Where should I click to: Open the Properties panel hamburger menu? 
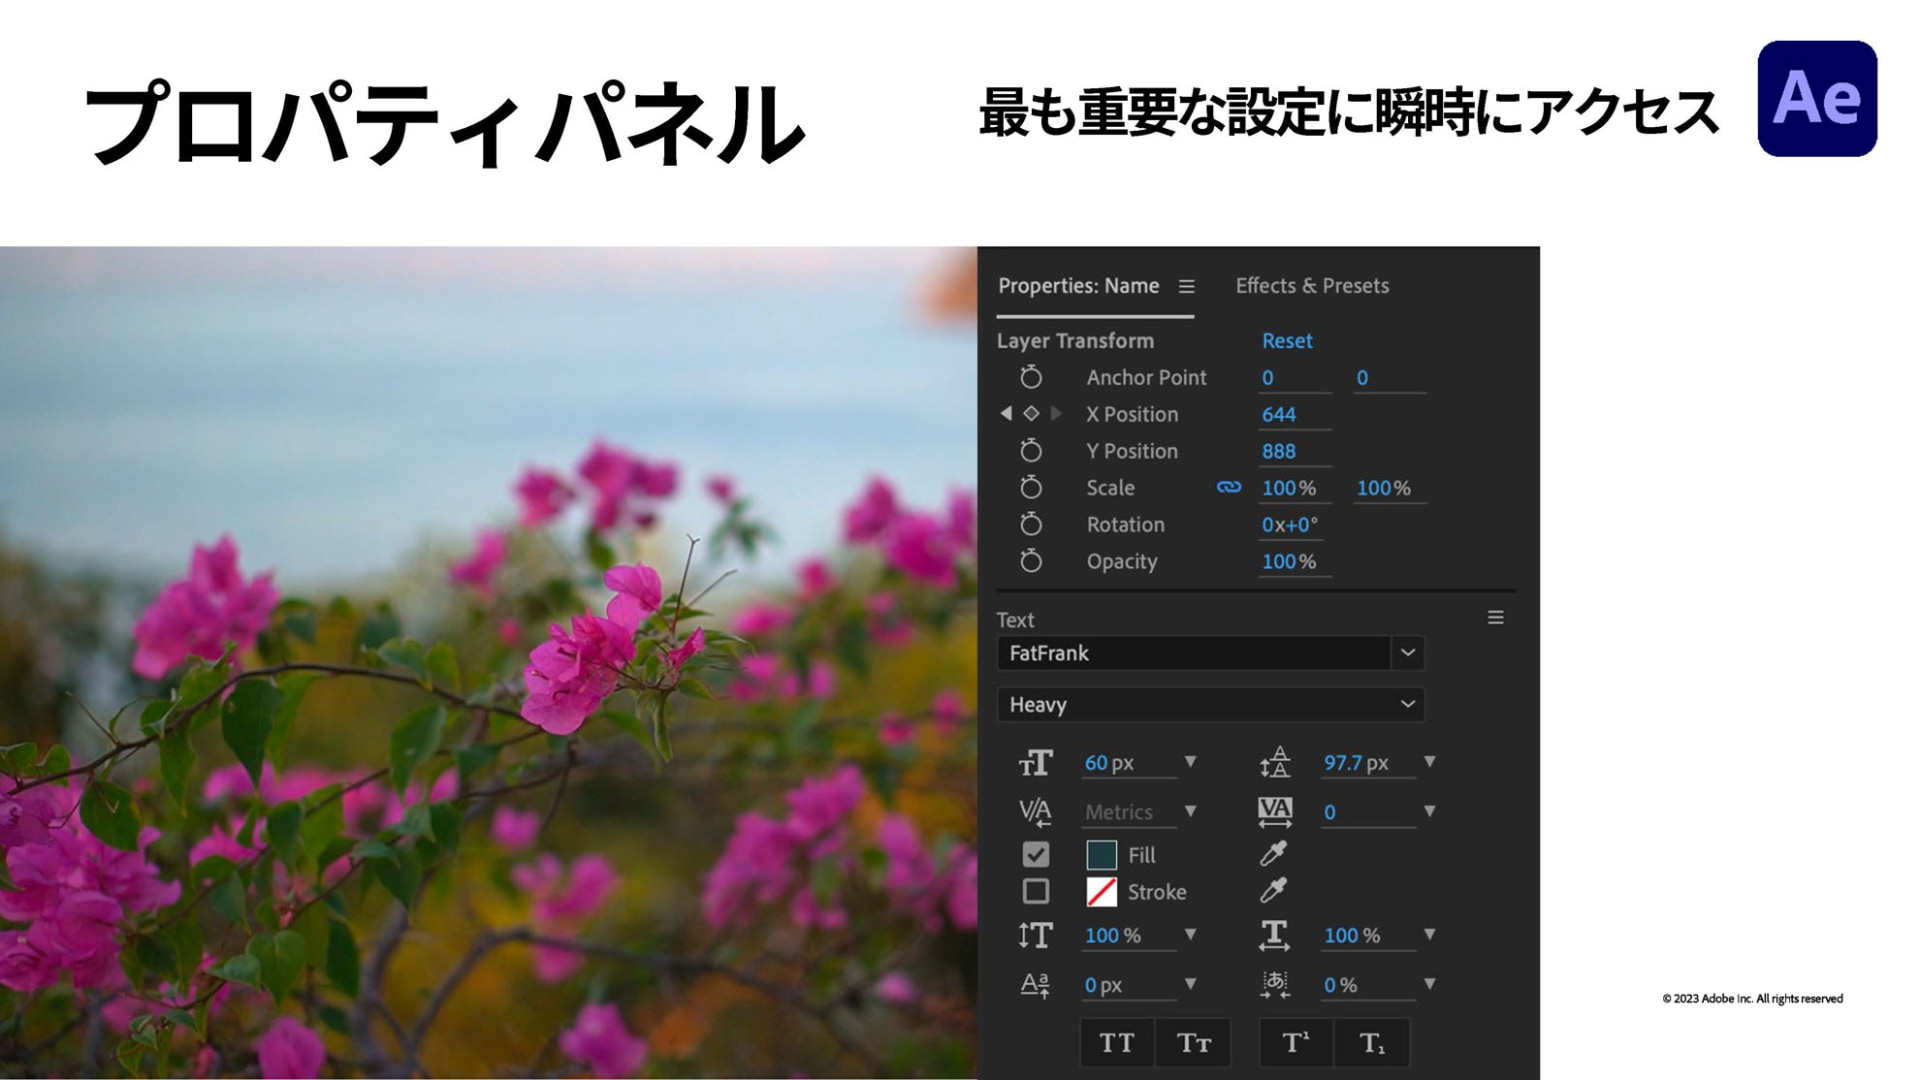1187,287
